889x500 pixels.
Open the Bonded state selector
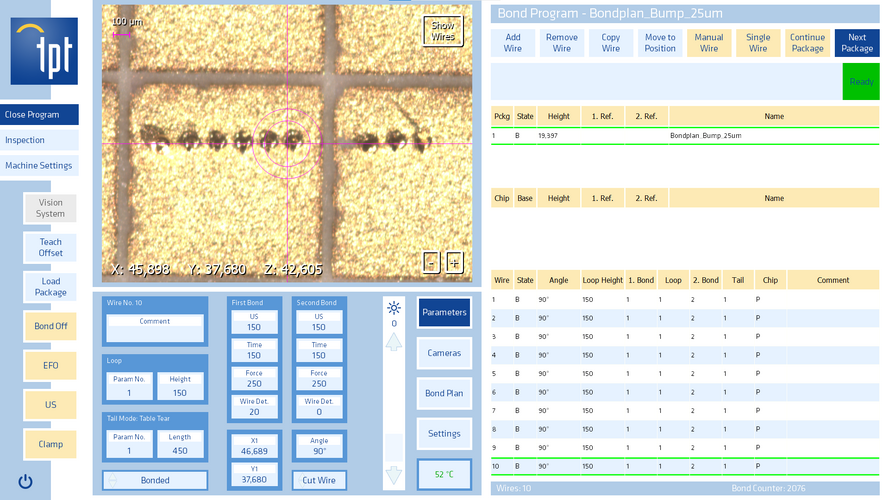[155, 480]
